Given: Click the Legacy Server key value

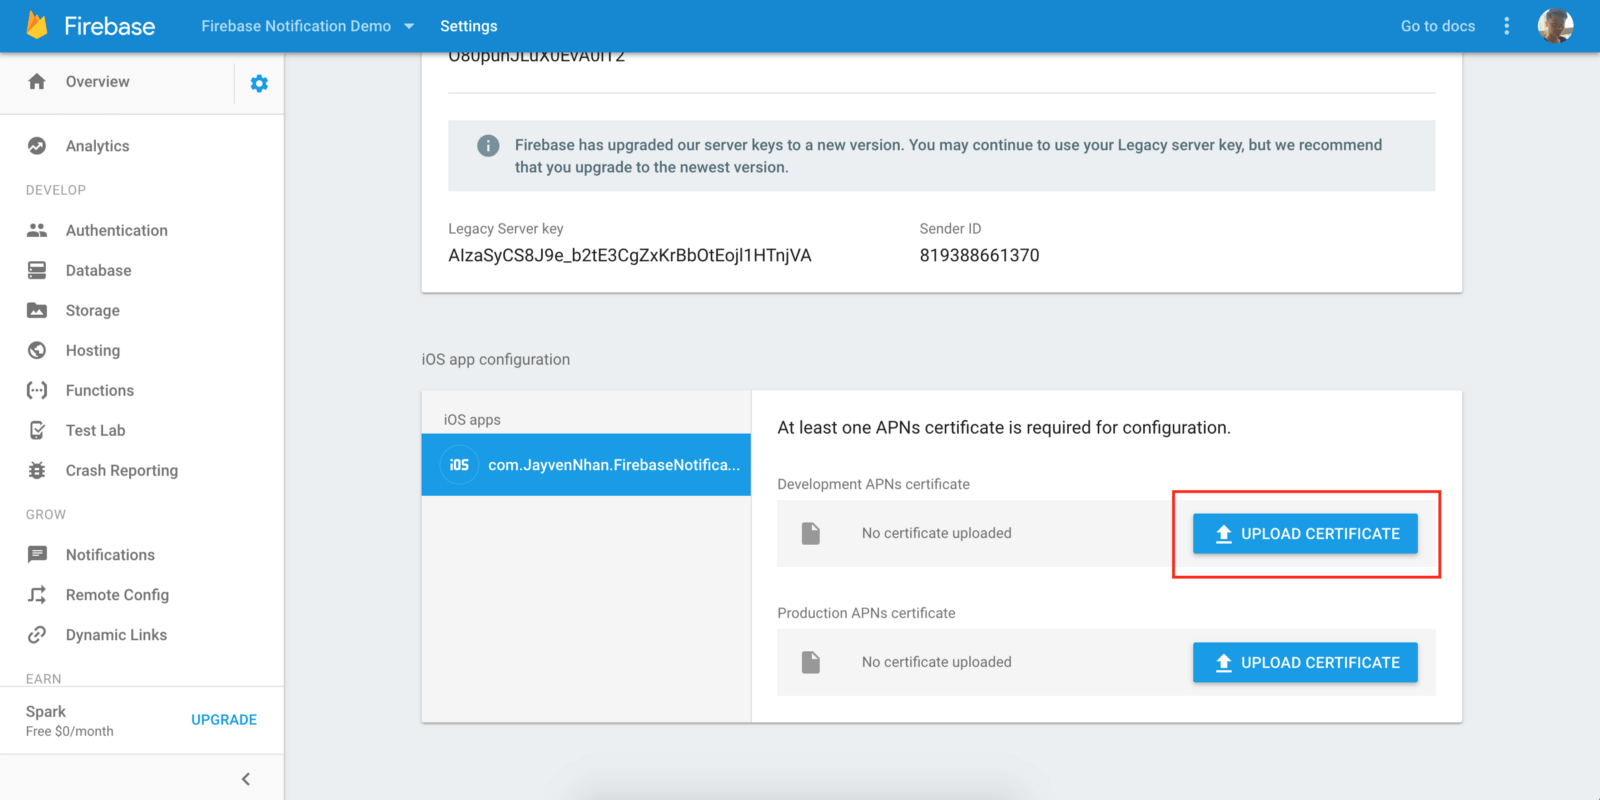Looking at the screenshot, I should point(630,256).
